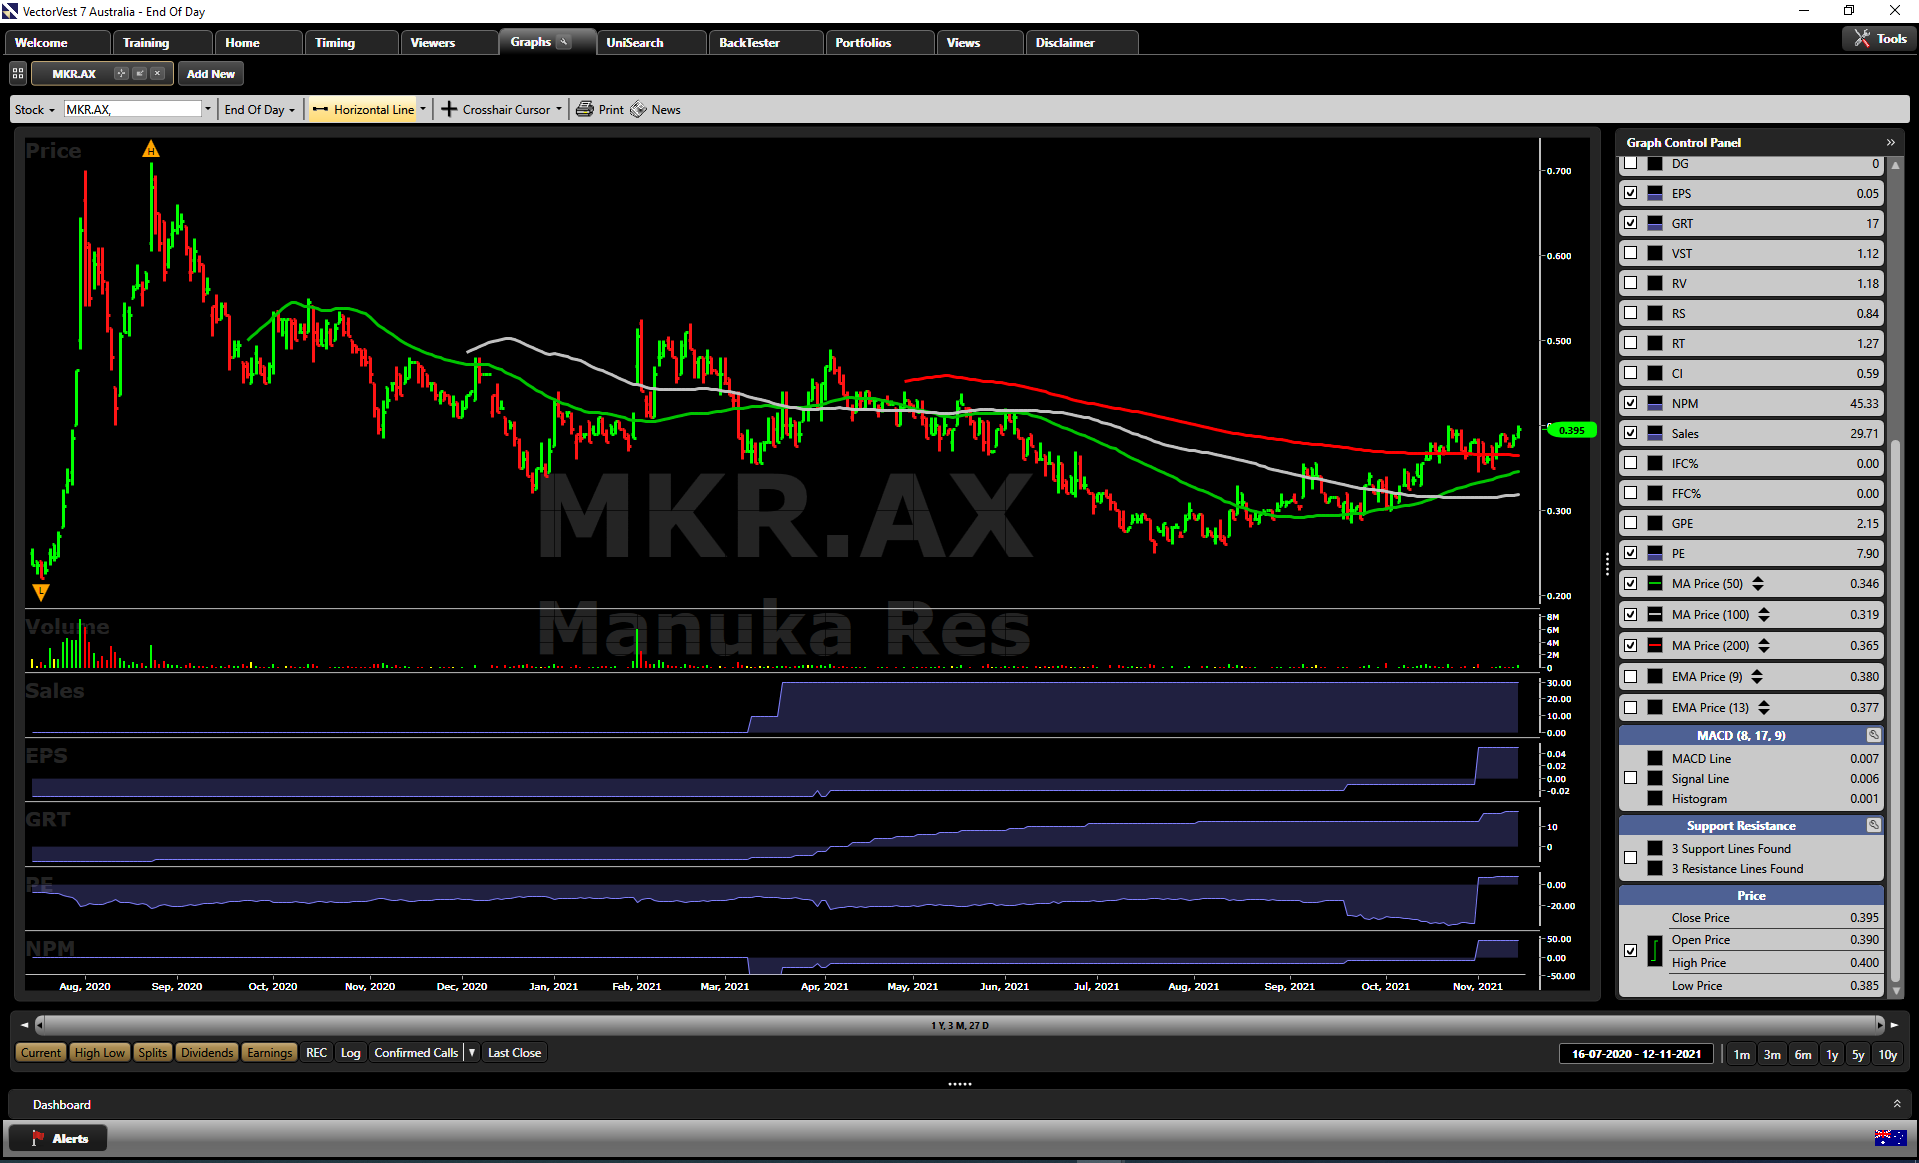
Task: Go to the Viewers tab
Action: click(x=448, y=42)
